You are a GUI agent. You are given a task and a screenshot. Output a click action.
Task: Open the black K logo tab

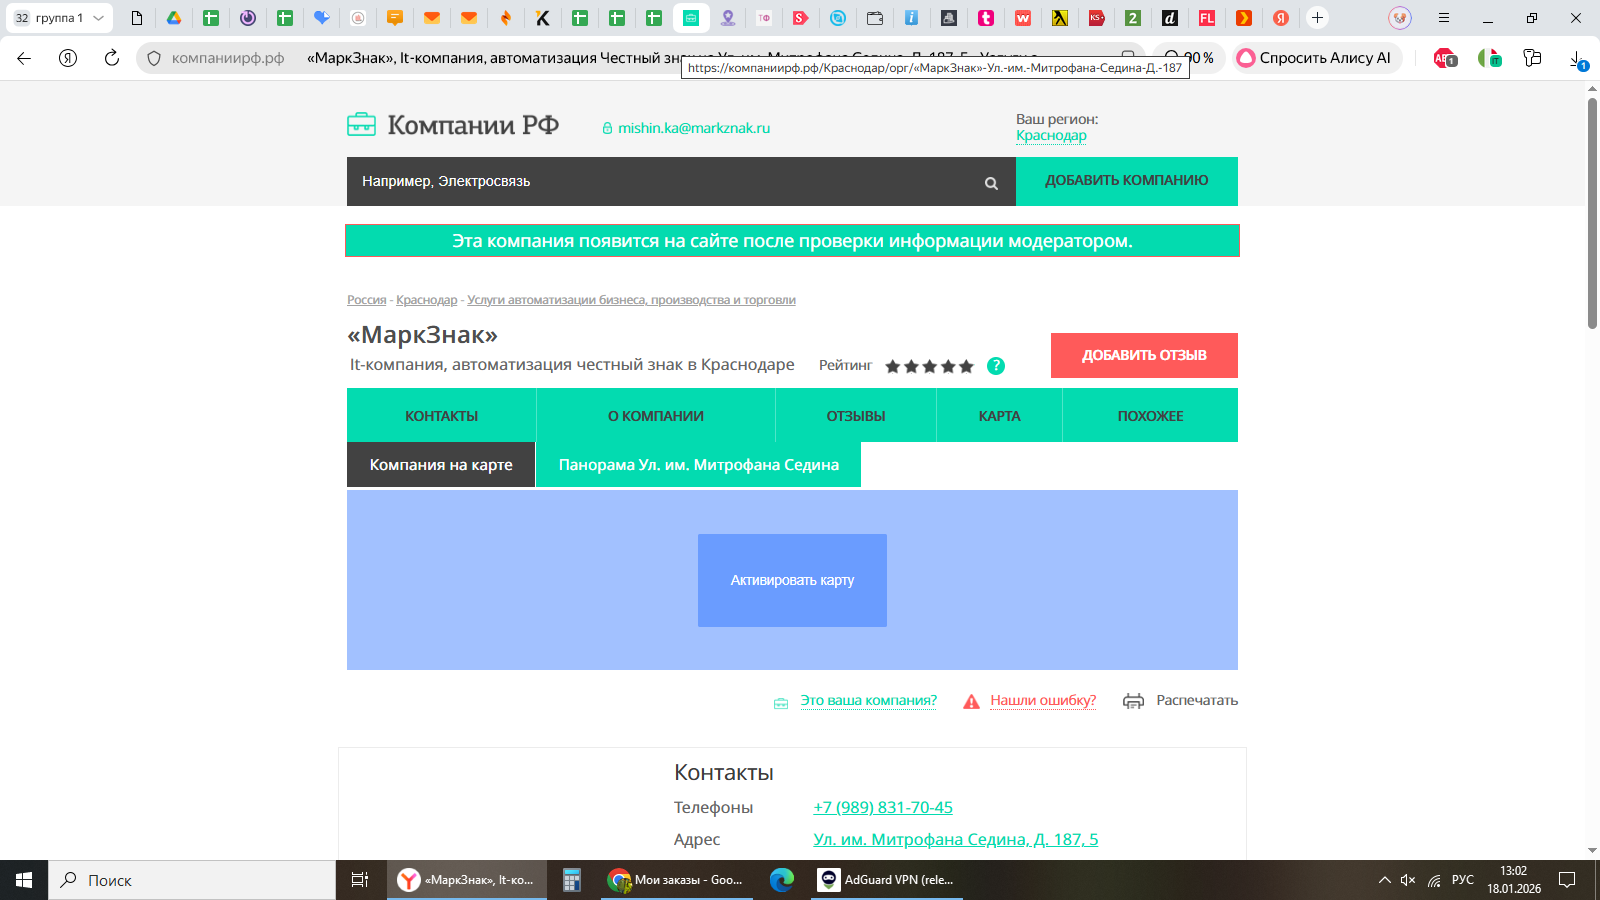point(543,18)
